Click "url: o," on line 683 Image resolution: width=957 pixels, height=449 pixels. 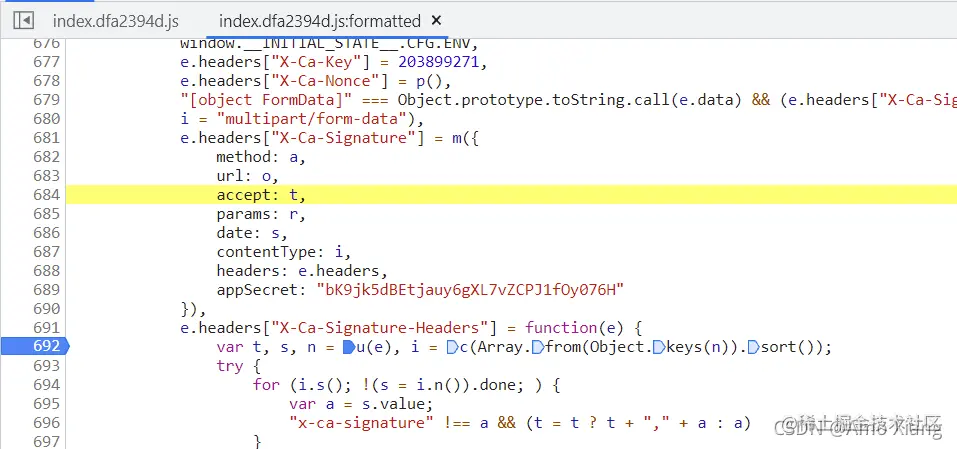(247, 176)
